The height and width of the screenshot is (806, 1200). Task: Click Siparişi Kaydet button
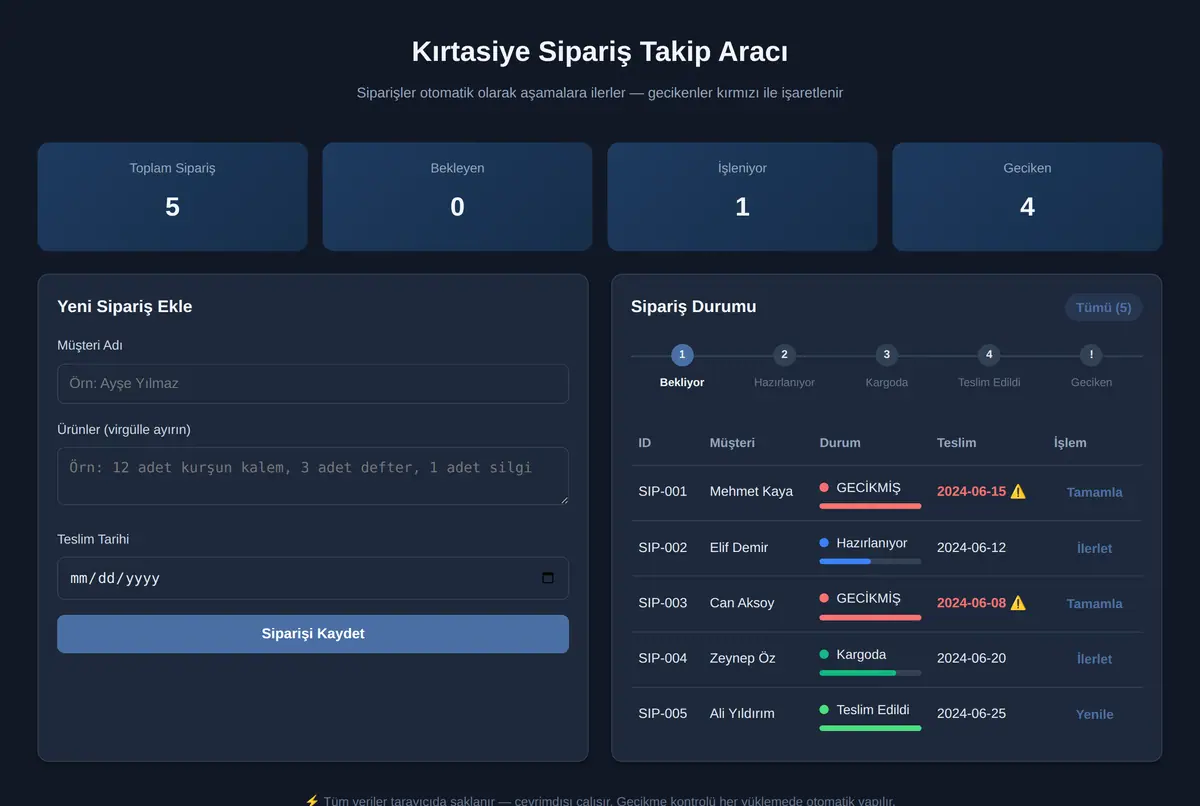click(x=313, y=634)
